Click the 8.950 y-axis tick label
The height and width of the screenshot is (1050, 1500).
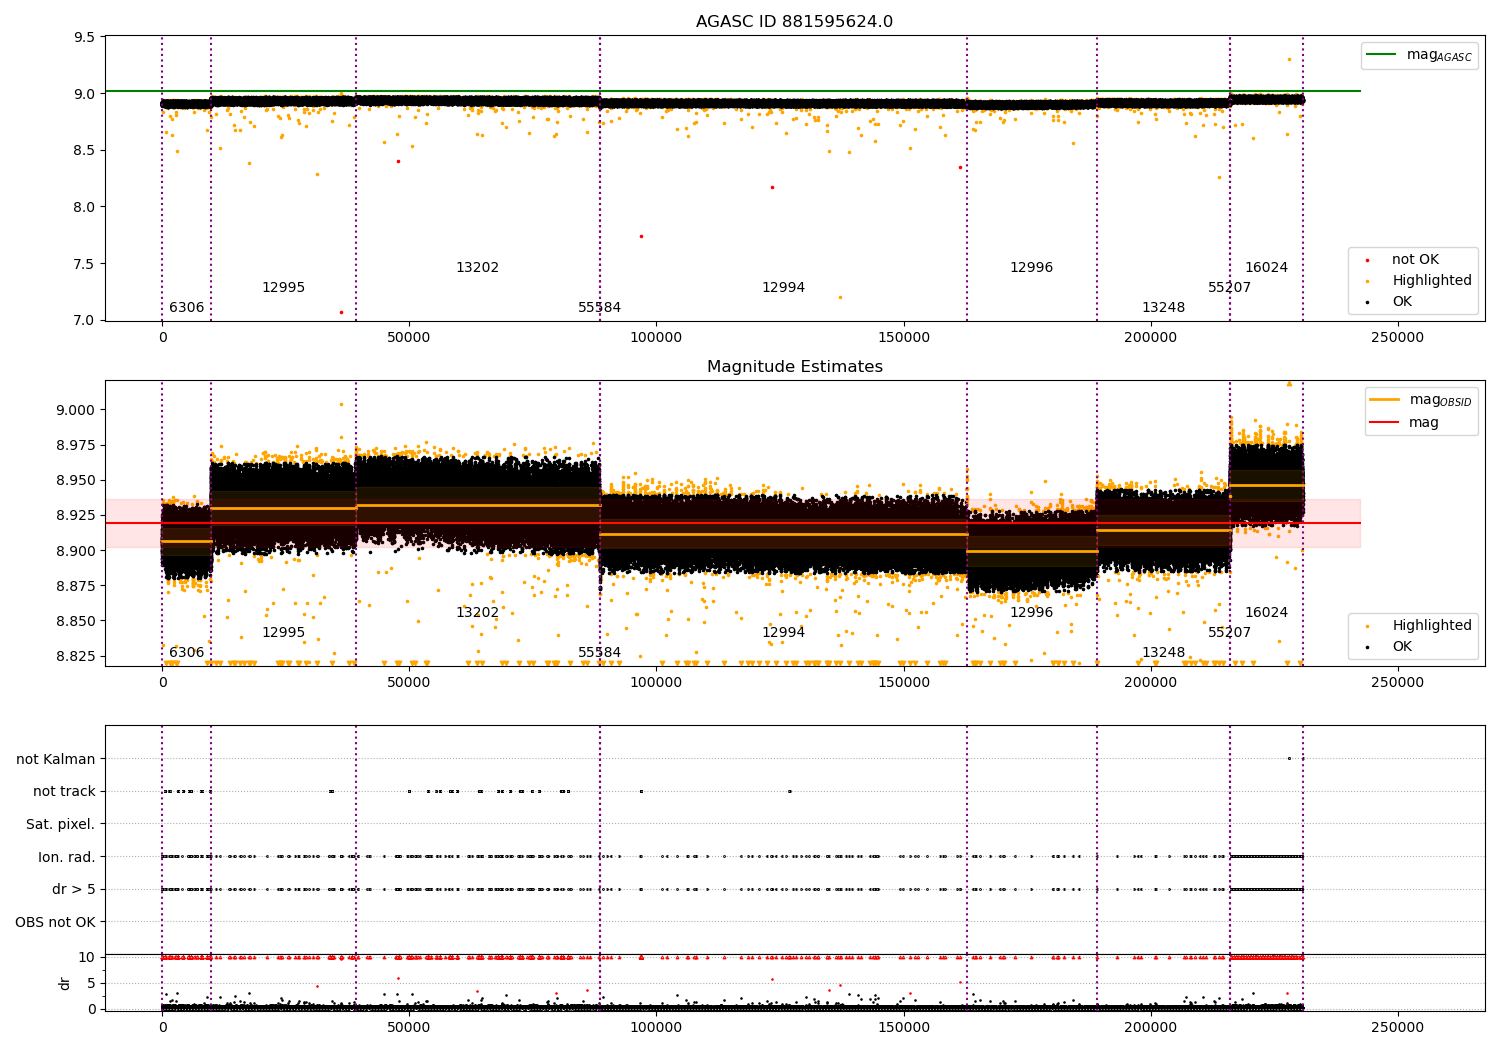point(76,481)
